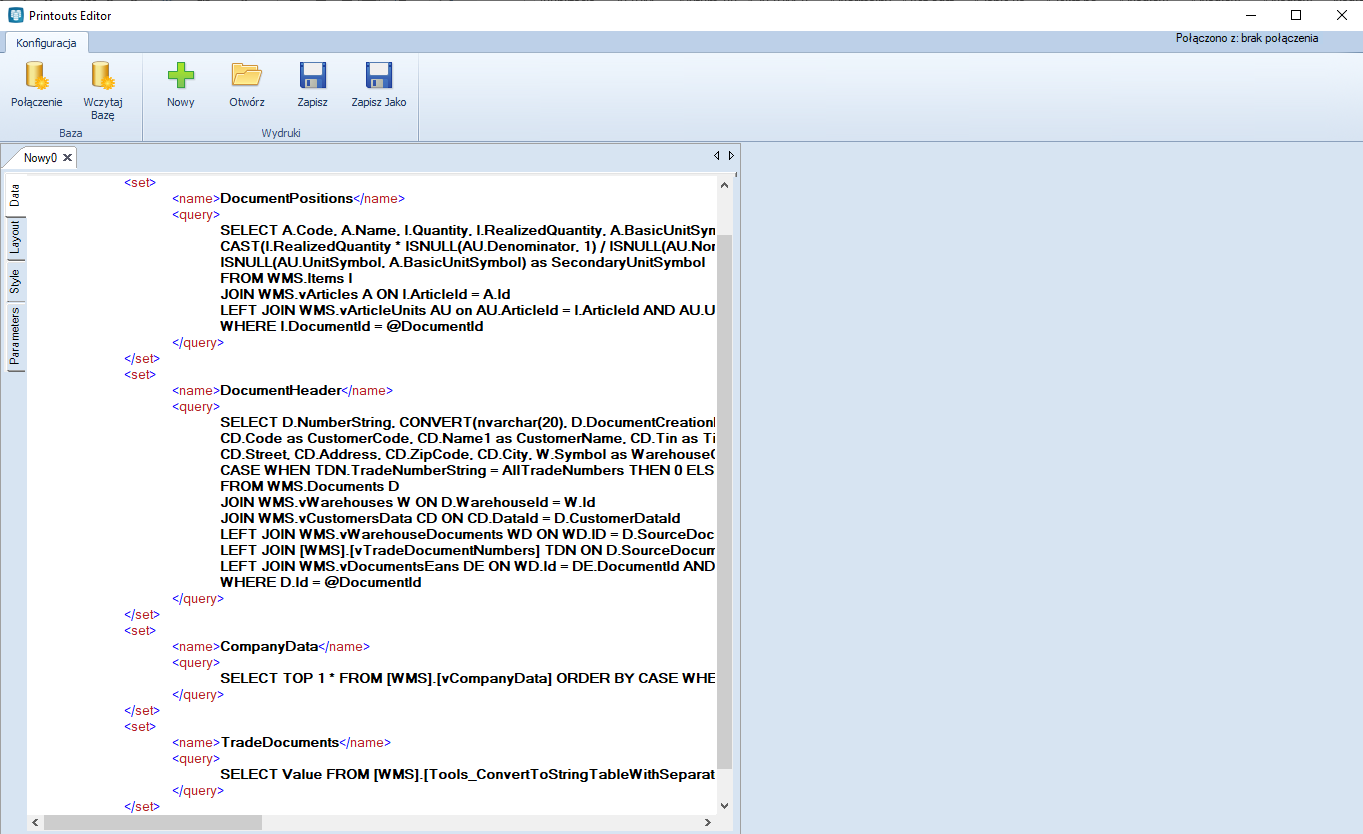Click the horizontal scrollbar left arrow
Viewport: 1363px width, 834px height.
tap(36, 822)
